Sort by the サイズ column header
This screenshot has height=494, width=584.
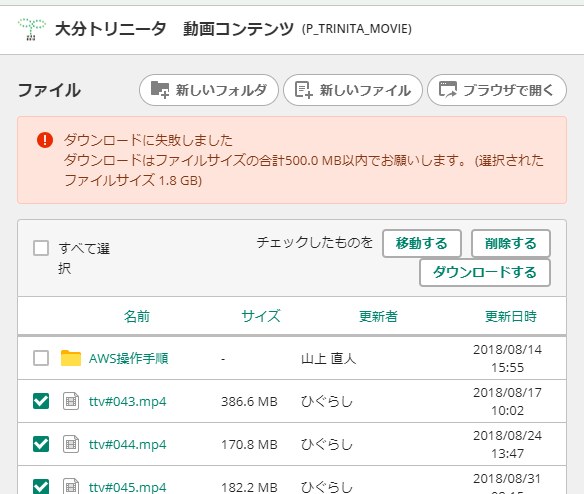(261, 316)
